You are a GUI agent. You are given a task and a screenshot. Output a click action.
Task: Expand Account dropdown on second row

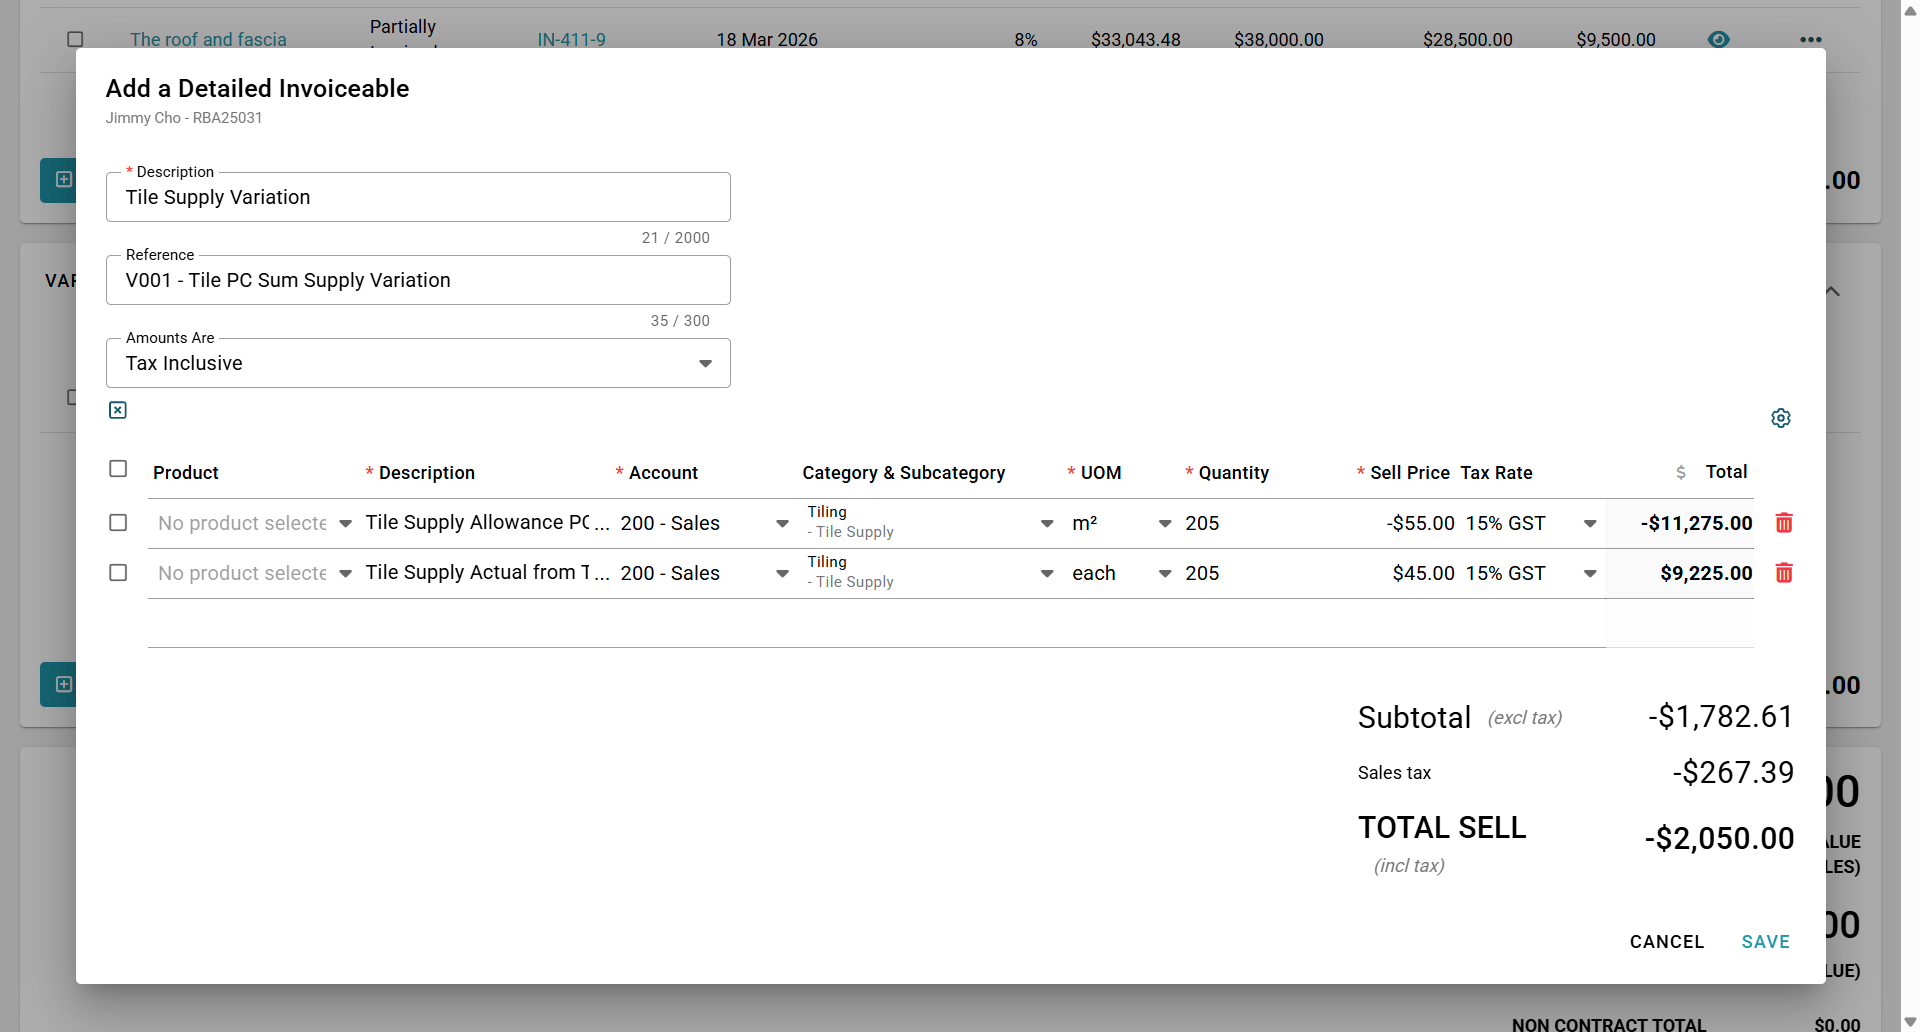point(782,573)
